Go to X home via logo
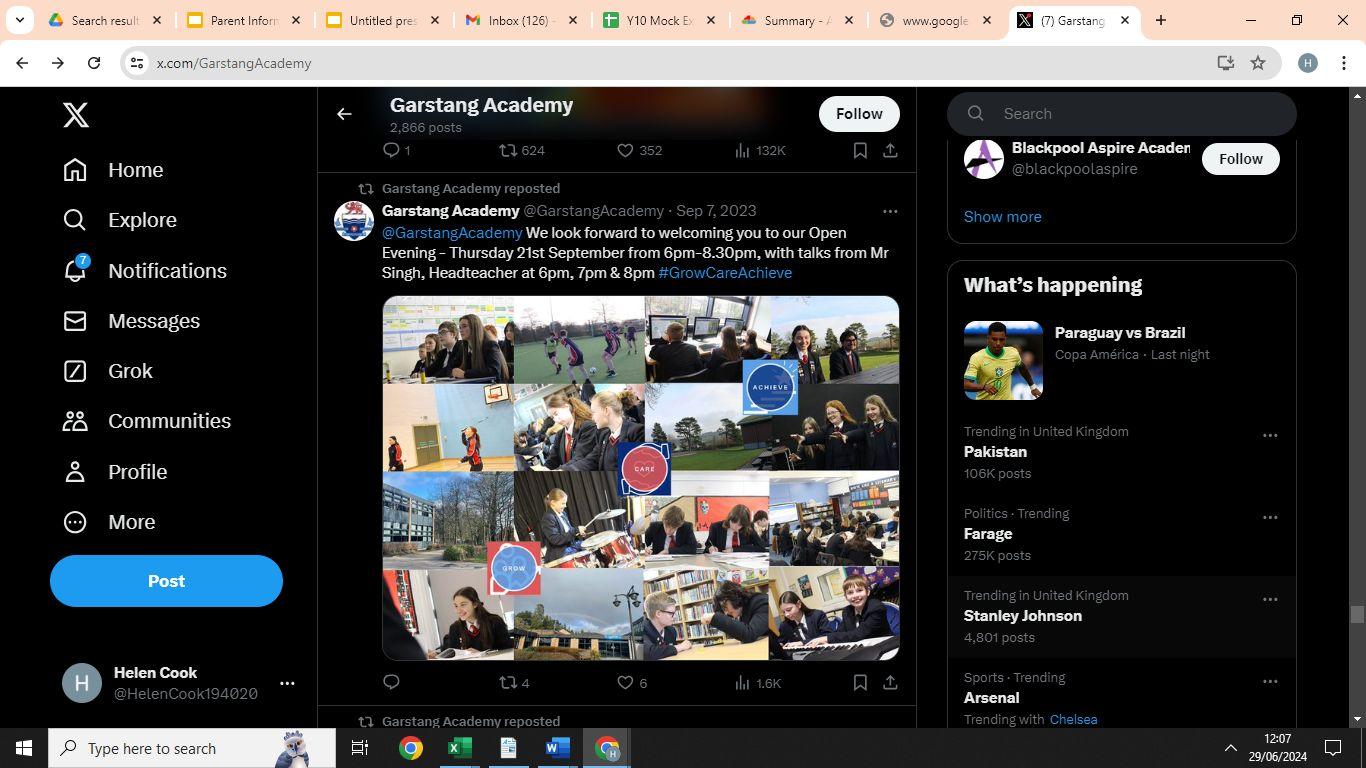 coord(76,115)
